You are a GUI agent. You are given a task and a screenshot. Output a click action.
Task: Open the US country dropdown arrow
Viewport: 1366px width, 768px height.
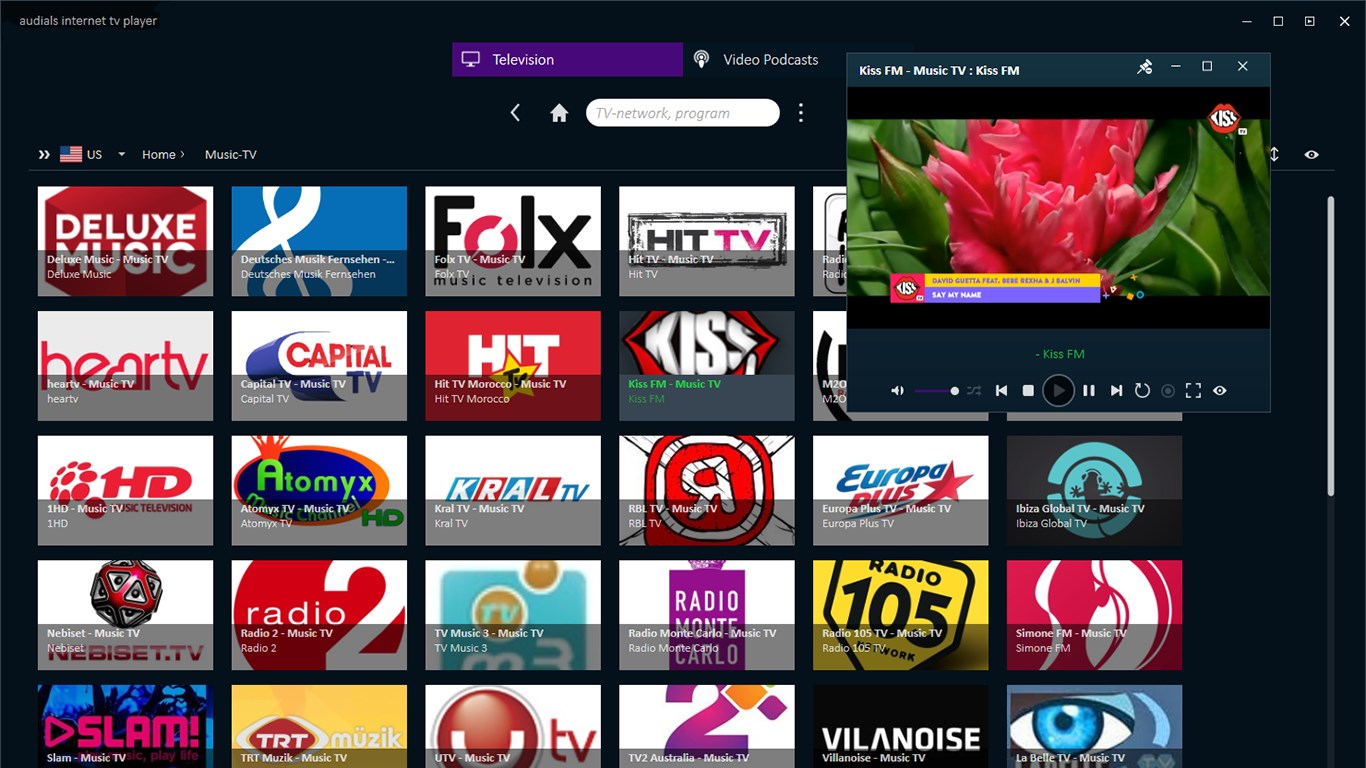(122, 155)
